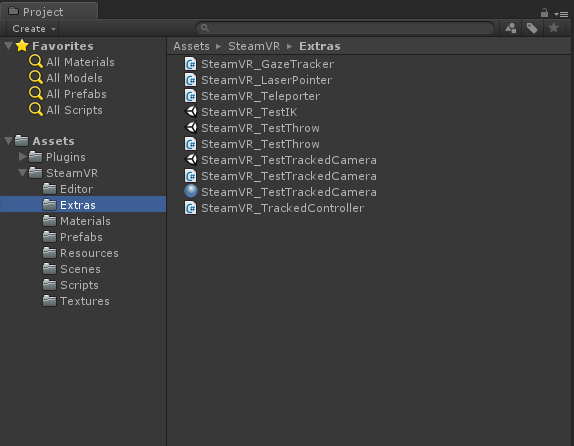Click the SteamVR_TestTrackedCamera material sphere icon
This screenshot has height=446, width=574.
point(191,192)
